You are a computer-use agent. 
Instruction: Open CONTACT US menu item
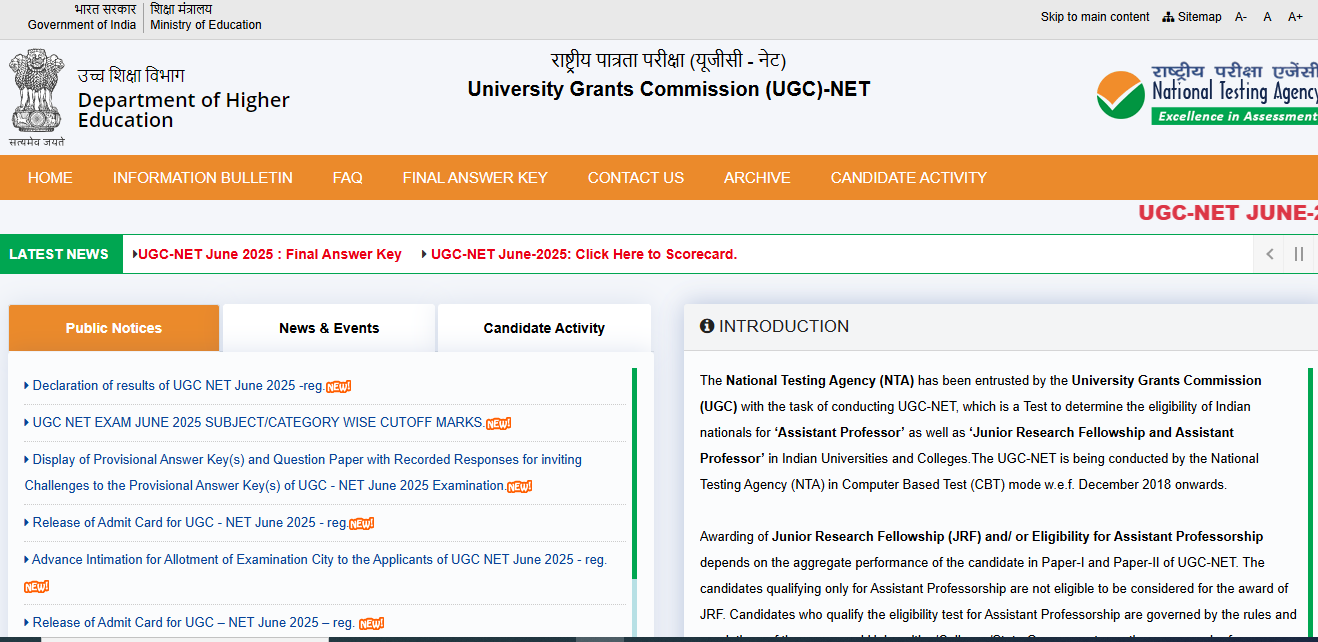point(636,178)
